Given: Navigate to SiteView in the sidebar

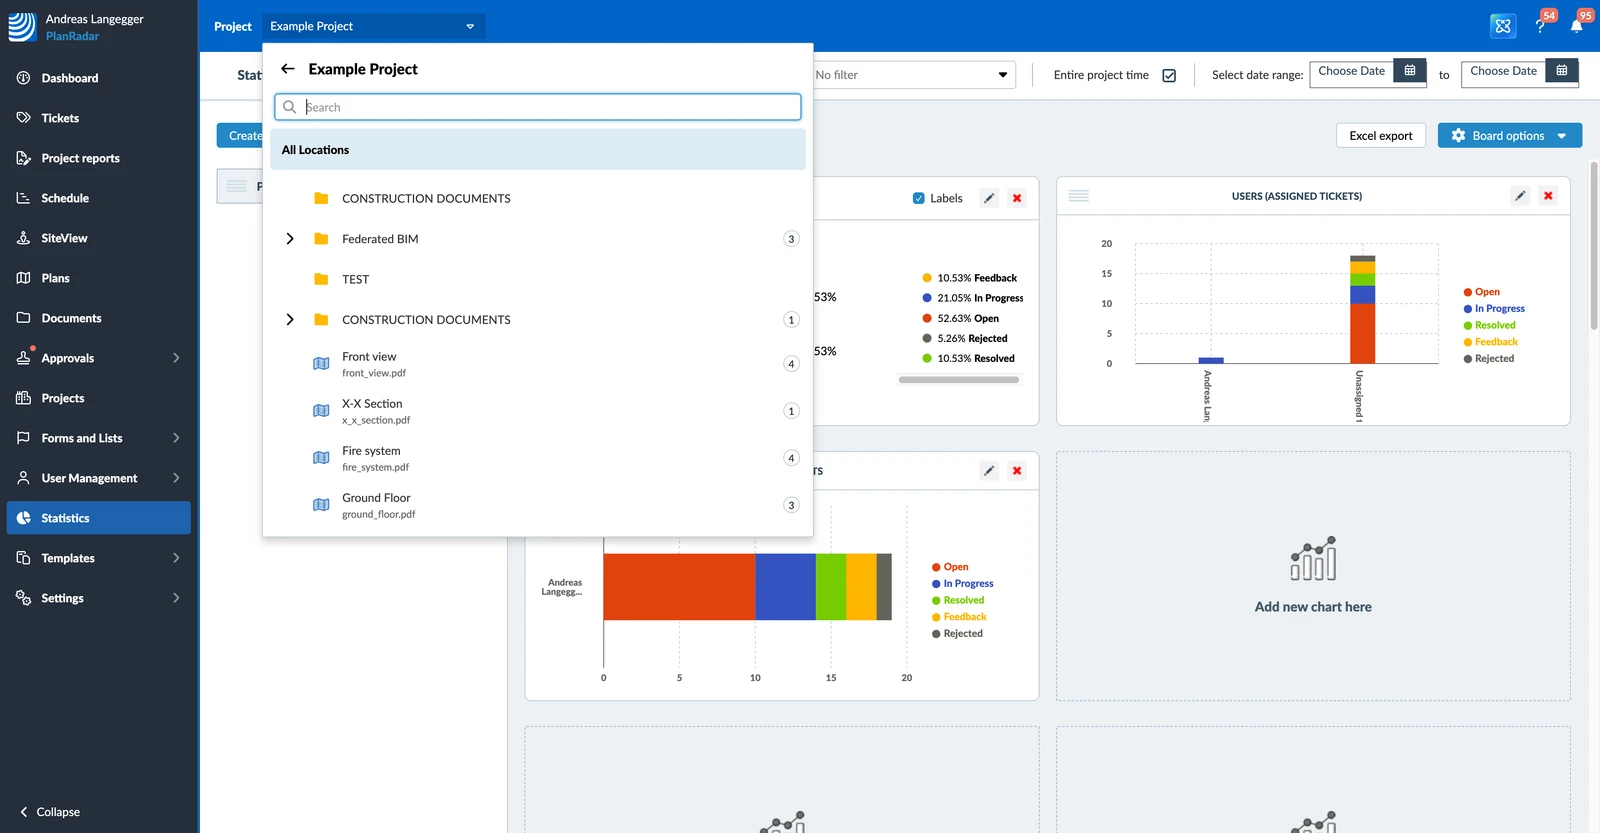Looking at the screenshot, I should [98, 238].
